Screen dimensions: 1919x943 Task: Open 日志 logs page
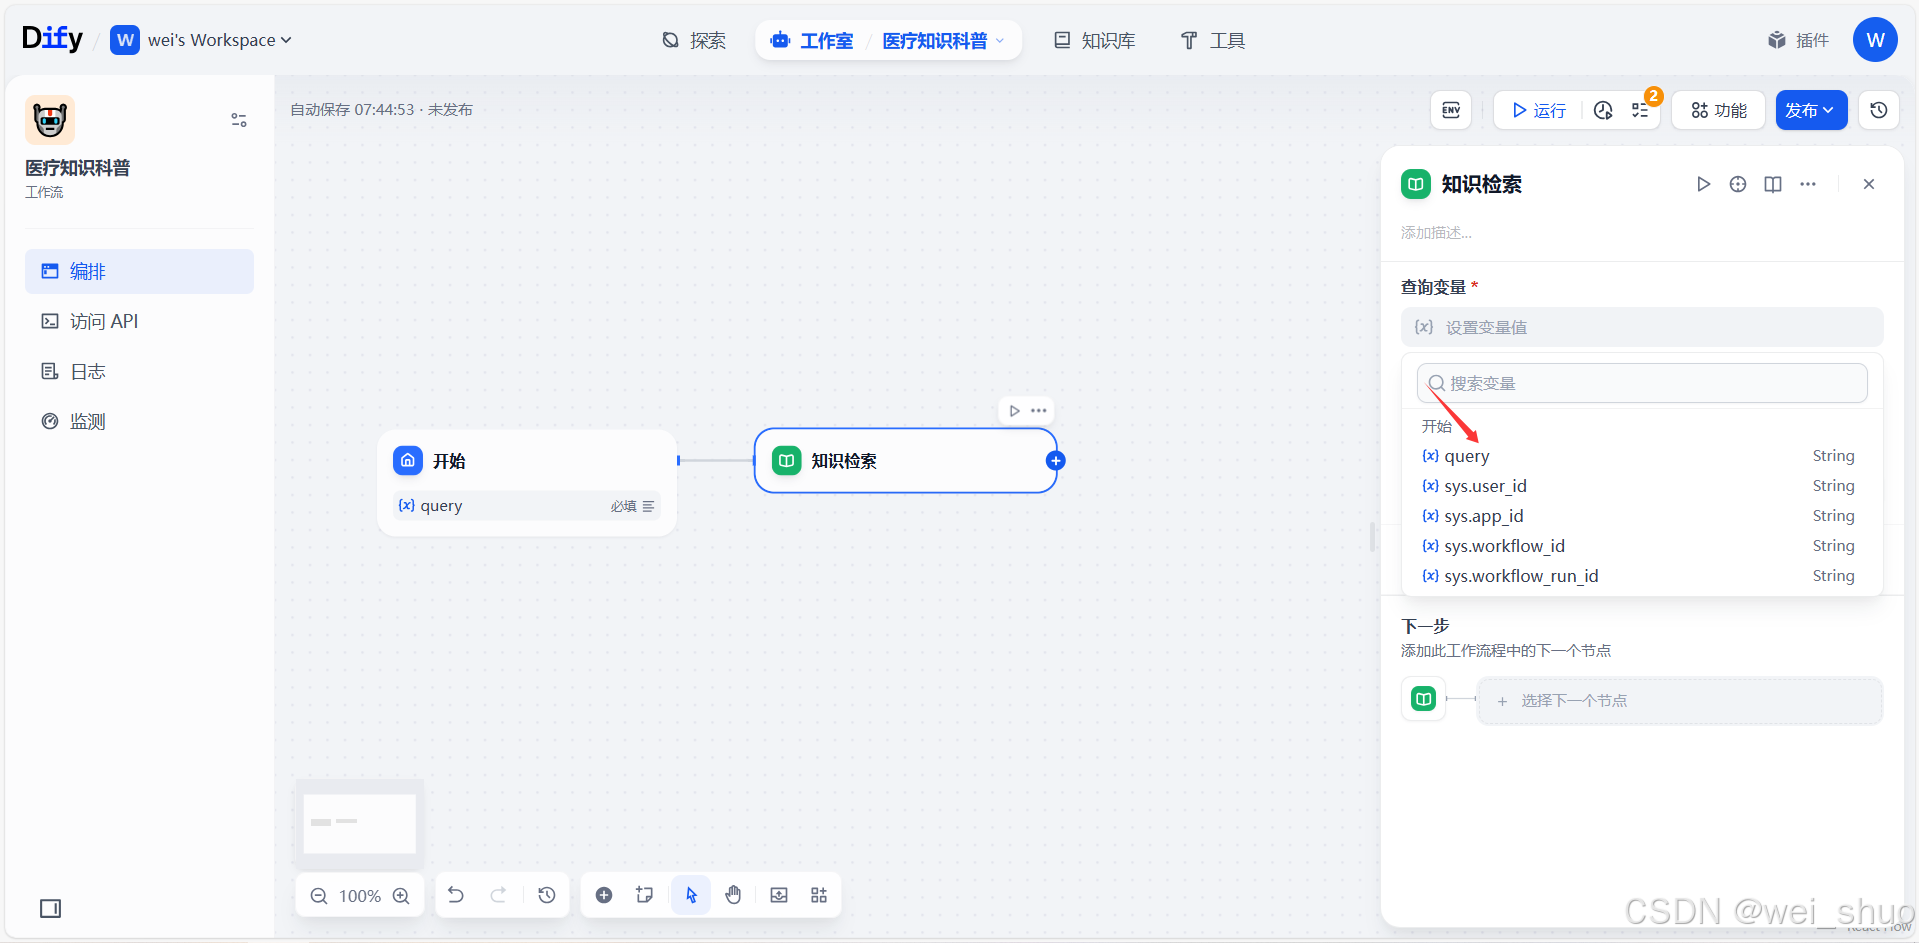[139, 371]
